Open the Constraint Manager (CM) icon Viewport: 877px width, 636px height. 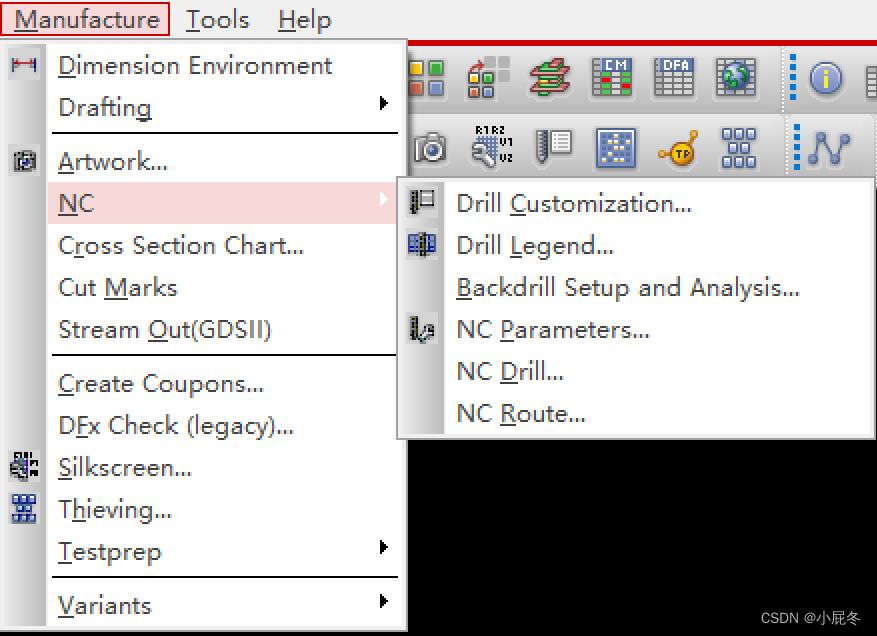pyautogui.click(x=612, y=77)
